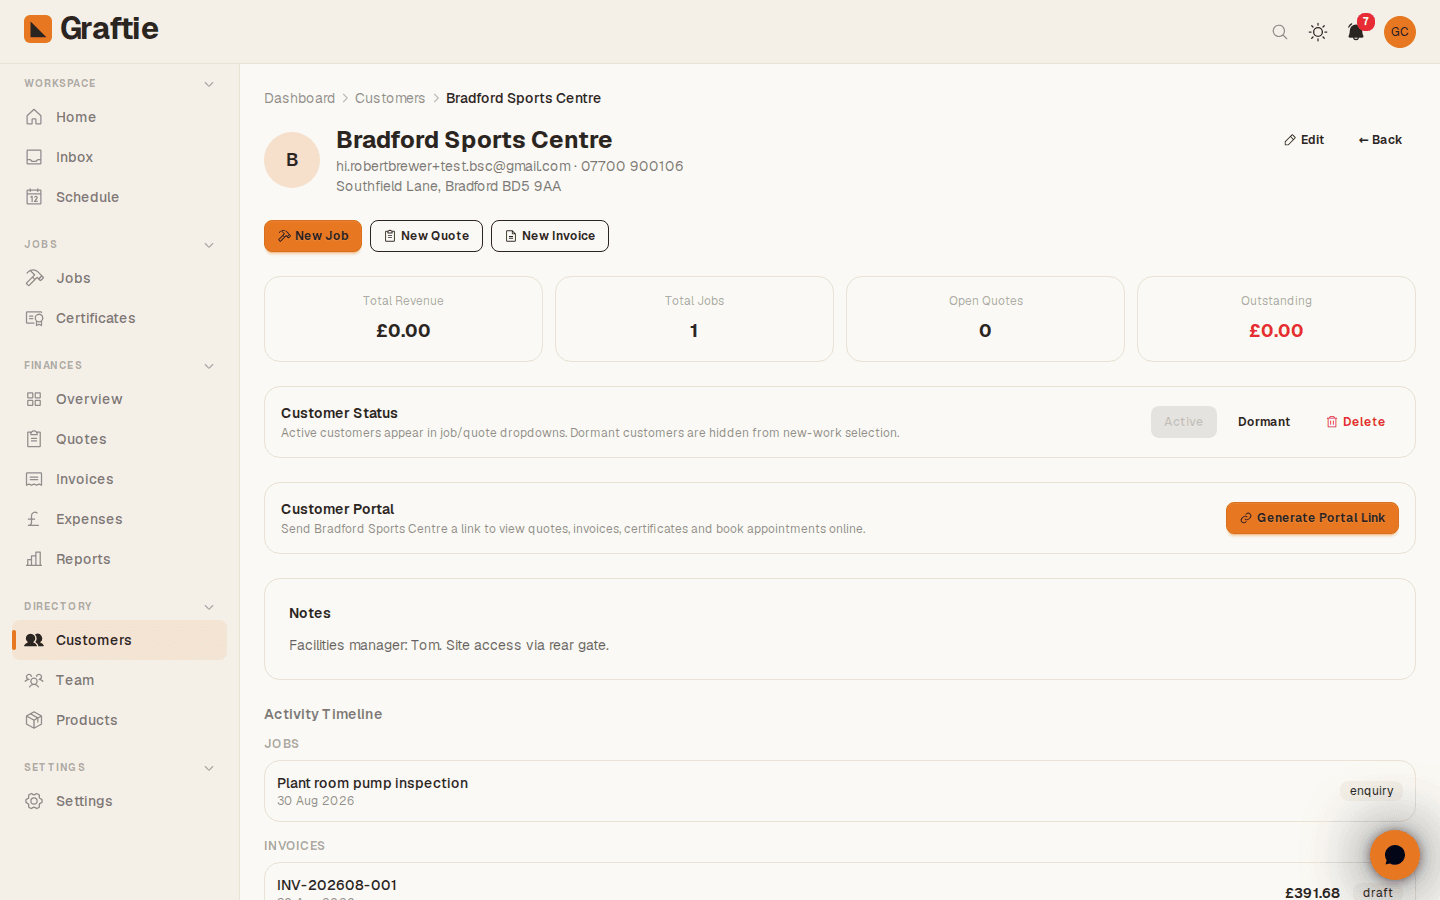Open search with the magnifier icon

pos(1280,32)
